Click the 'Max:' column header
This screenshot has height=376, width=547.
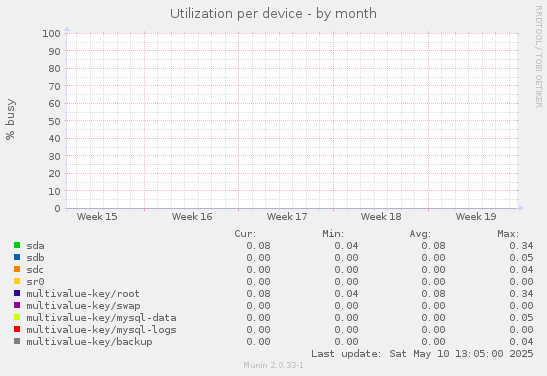pos(508,234)
